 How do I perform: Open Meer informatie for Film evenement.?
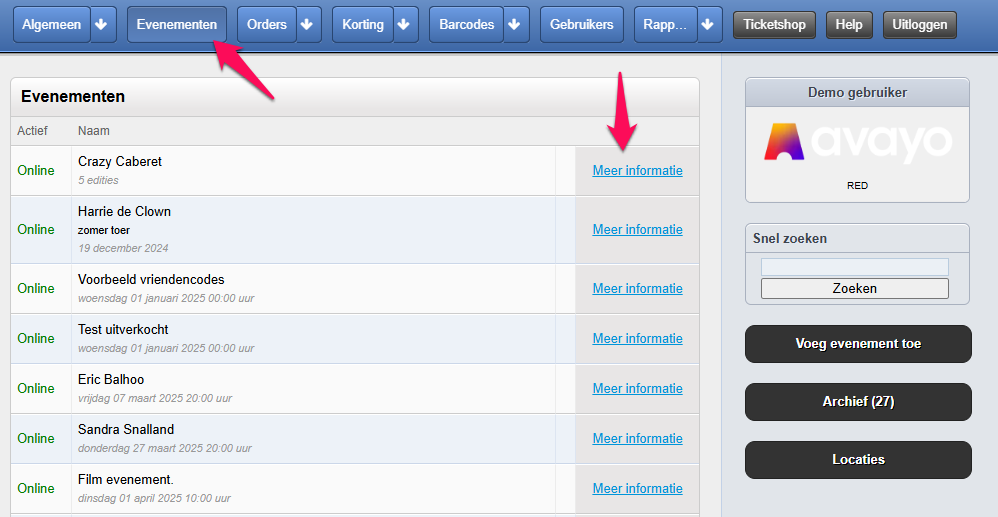click(x=638, y=488)
